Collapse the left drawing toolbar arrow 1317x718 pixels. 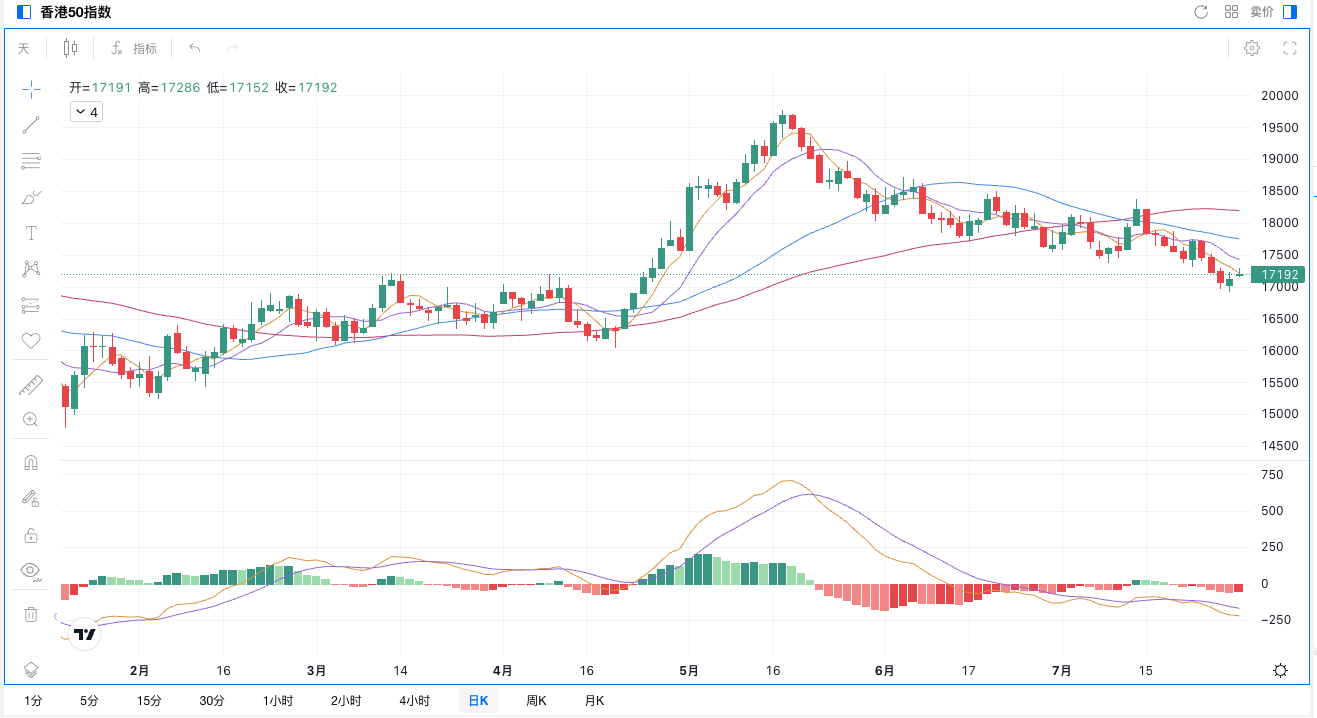point(56,617)
